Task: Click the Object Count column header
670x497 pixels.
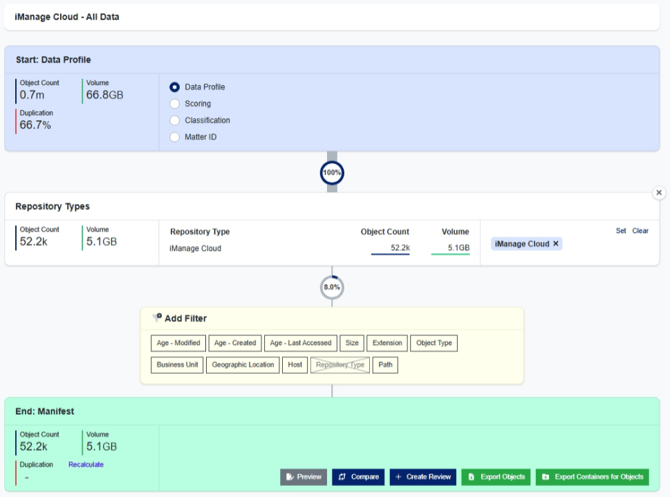Action: point(385,232)
